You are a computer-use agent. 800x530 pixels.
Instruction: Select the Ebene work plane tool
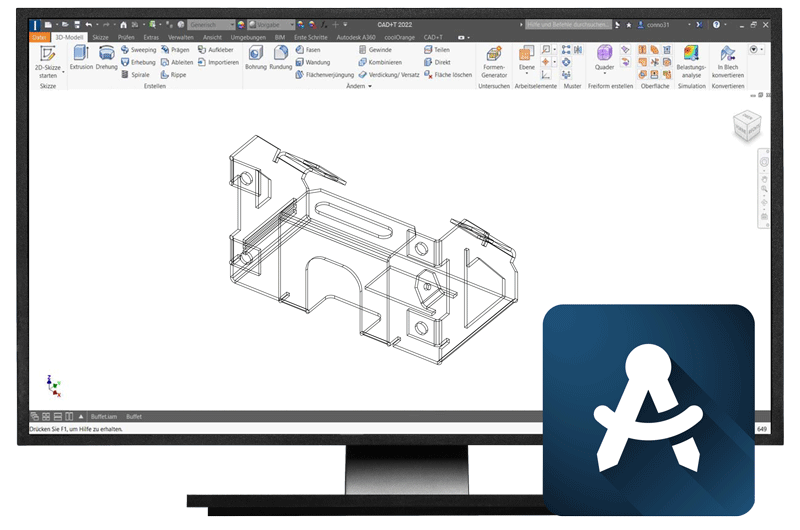pos(527,57)
